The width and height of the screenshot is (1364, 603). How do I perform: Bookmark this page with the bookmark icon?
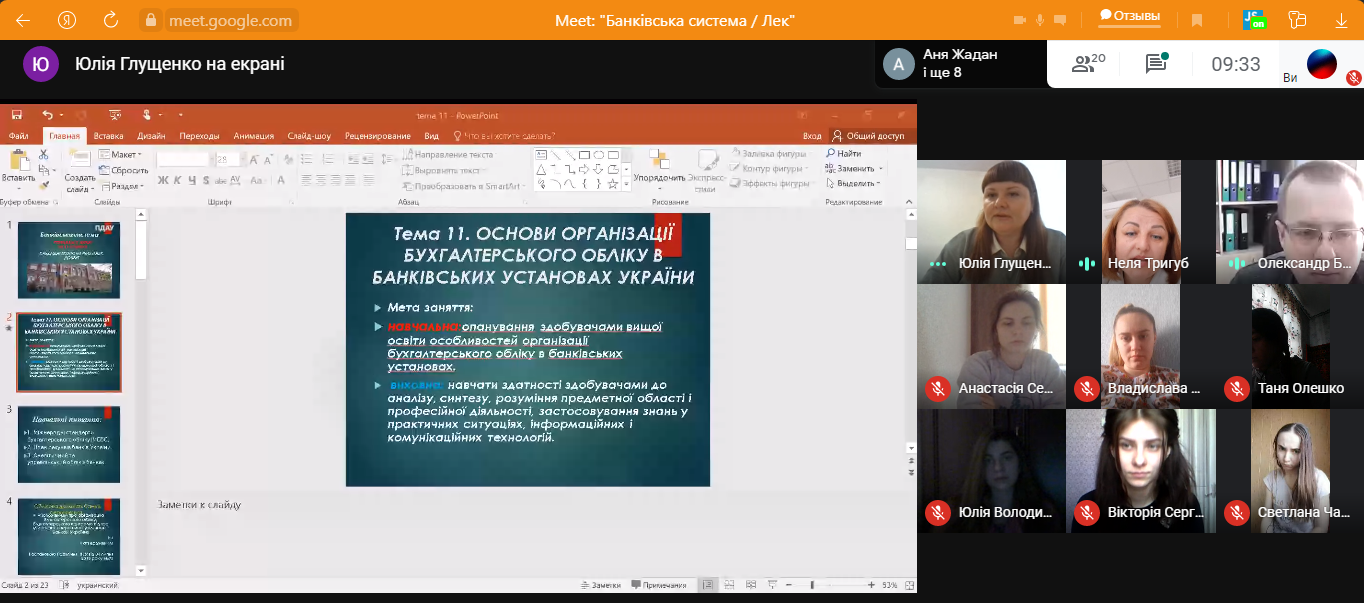coord(1196,20)
